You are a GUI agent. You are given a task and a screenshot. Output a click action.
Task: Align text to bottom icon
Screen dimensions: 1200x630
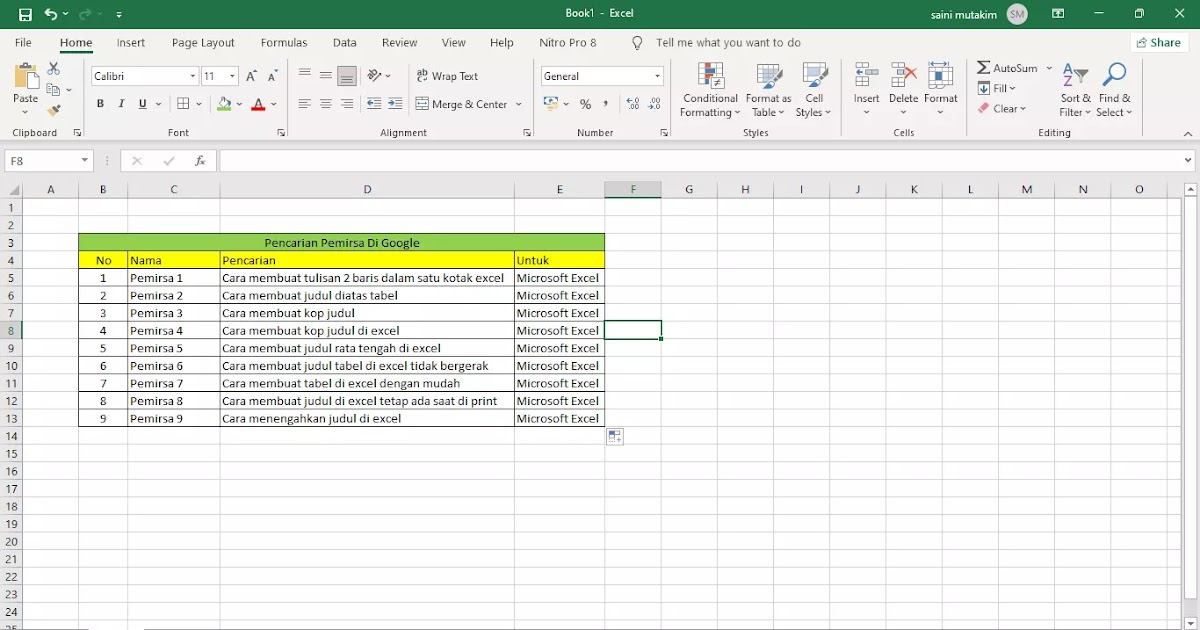coord(347,75)
